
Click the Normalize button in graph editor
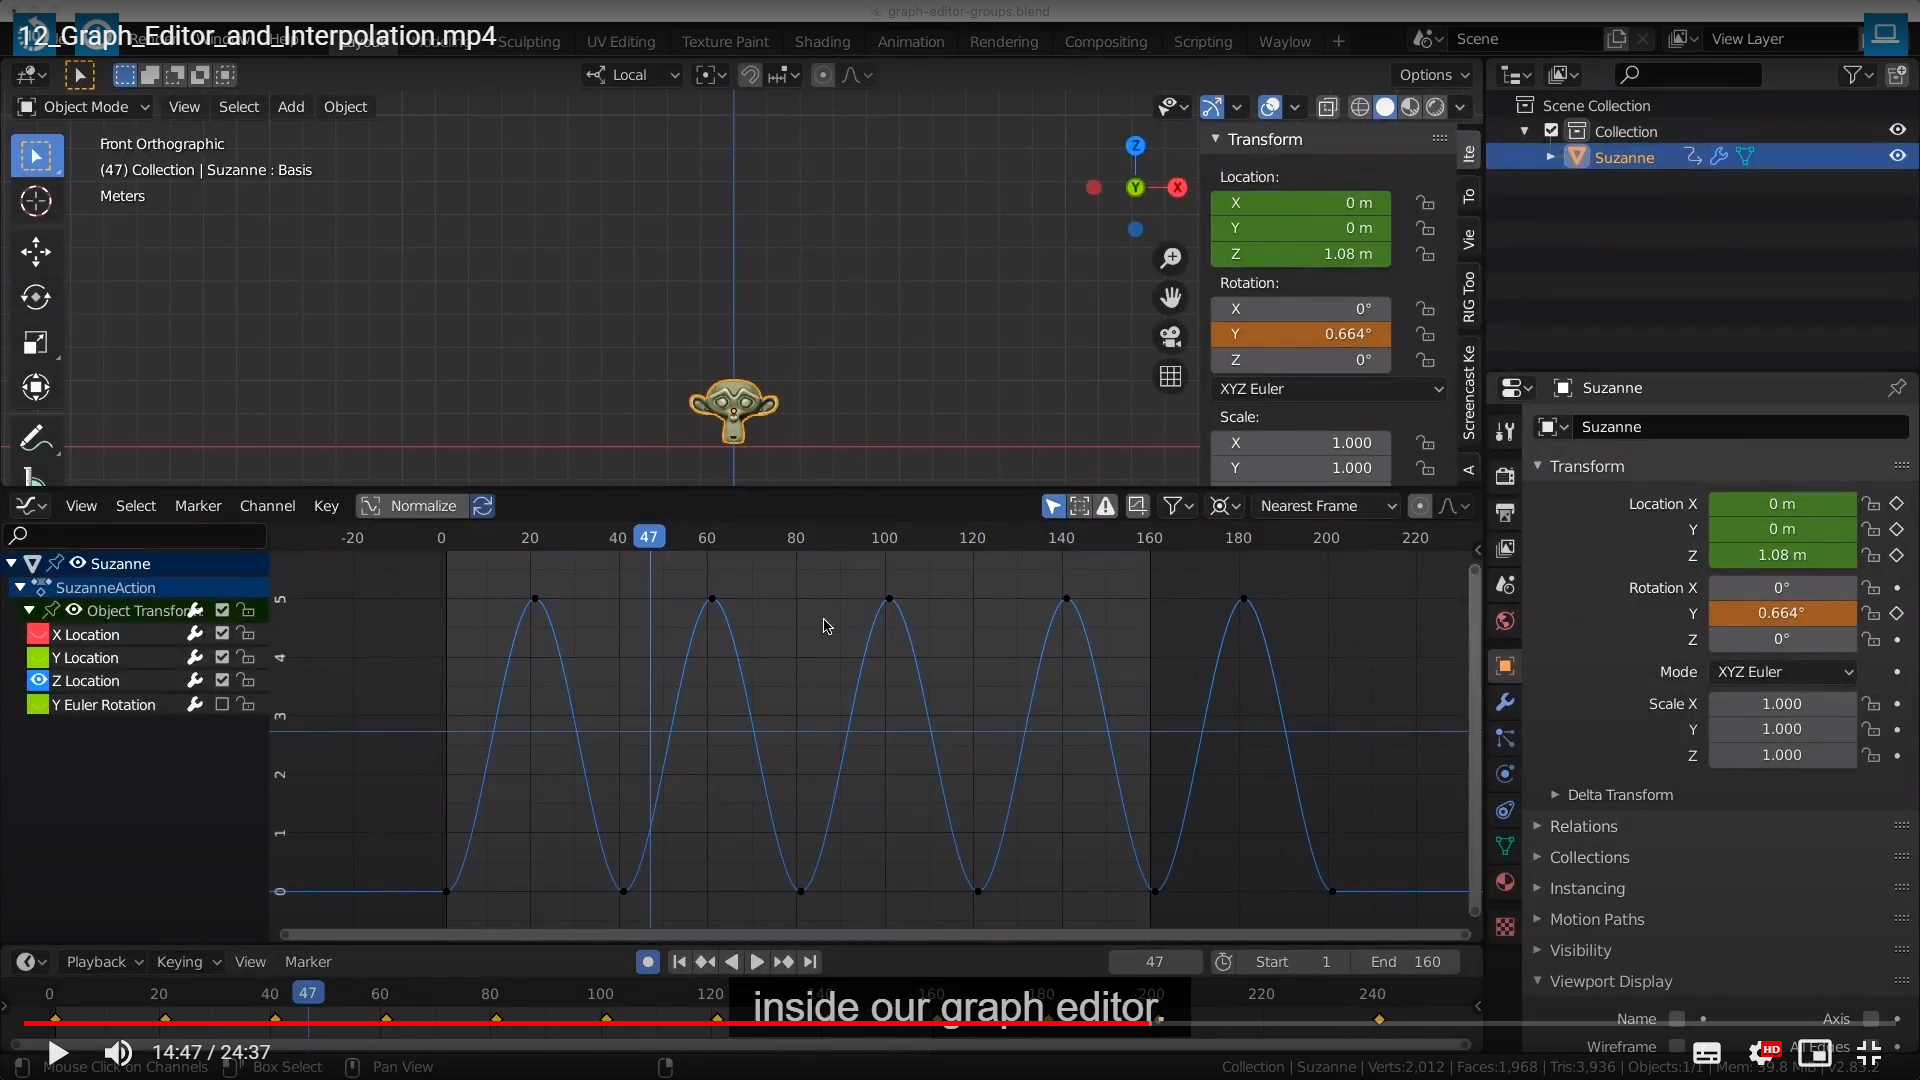(x=412, y=506)
